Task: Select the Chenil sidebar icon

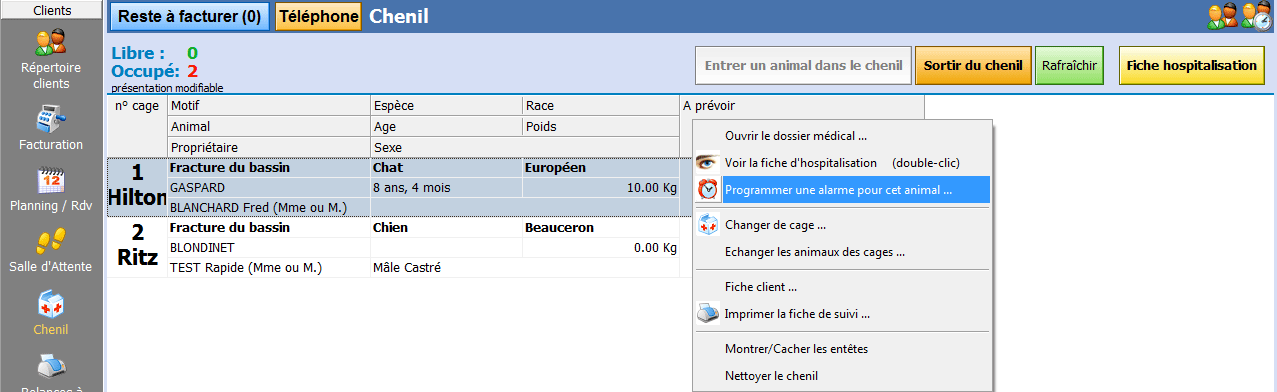Action: pos(51,304)
